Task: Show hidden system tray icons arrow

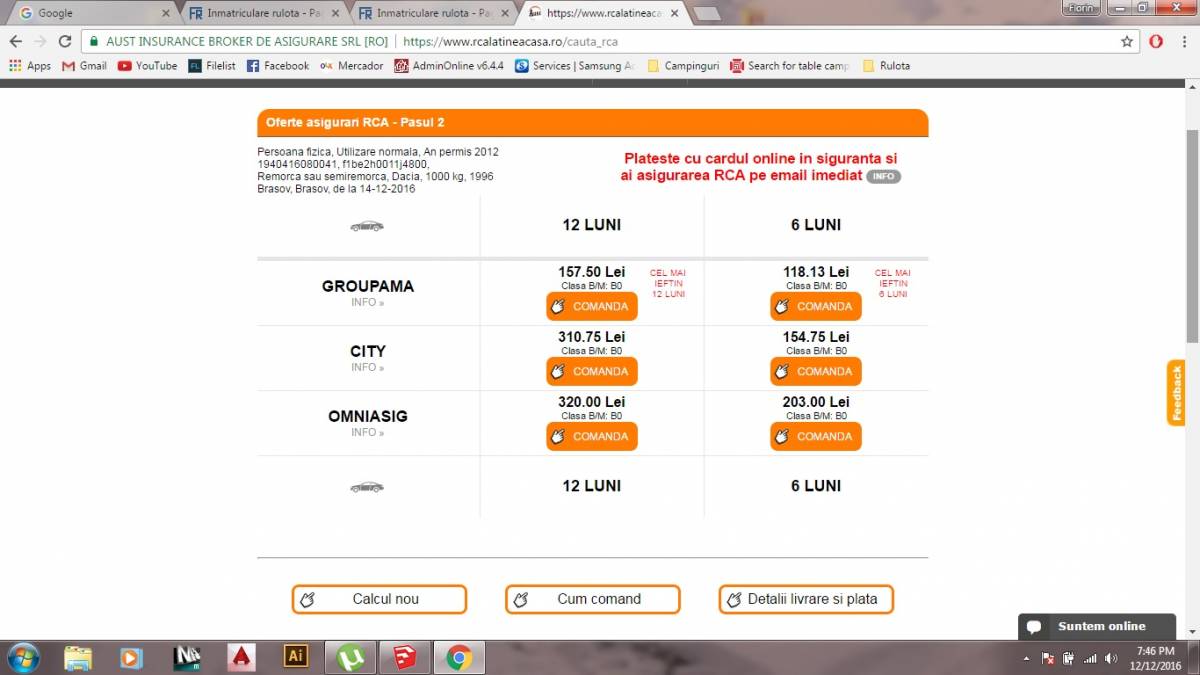Action: pos(1027,658)
